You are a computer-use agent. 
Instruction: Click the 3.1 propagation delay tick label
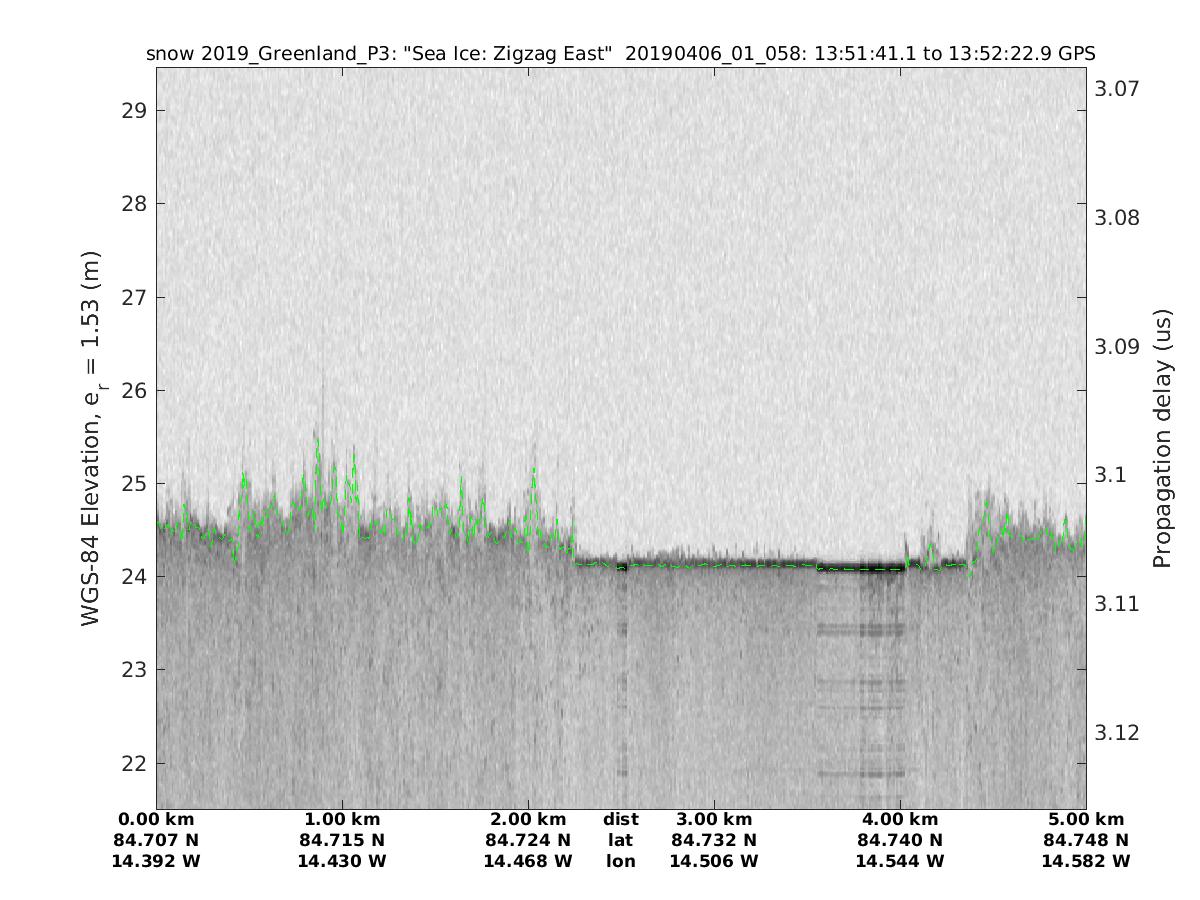point(1109,475)
